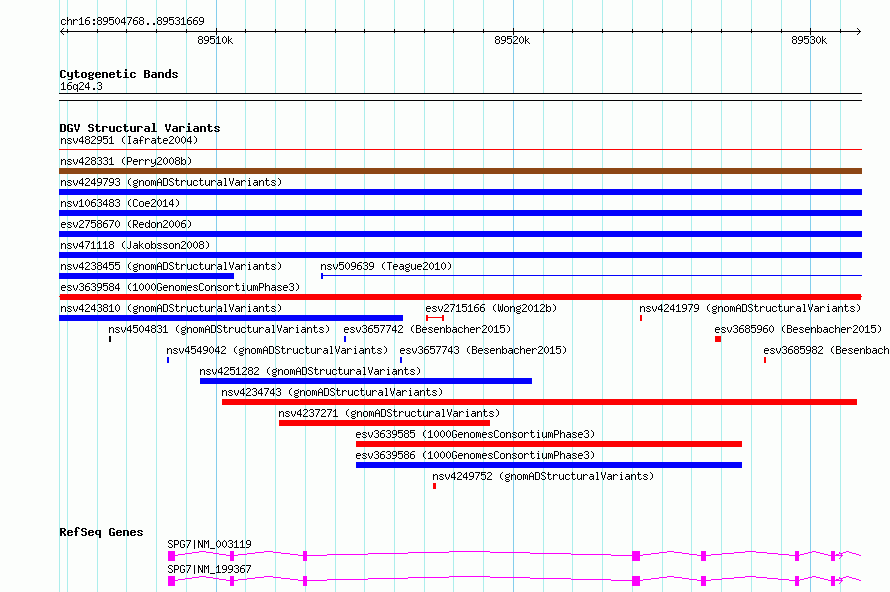Click the blue nsv4251282 gnomAD variant bar
This screenshot has height=592, width=890.
point(366,381)
